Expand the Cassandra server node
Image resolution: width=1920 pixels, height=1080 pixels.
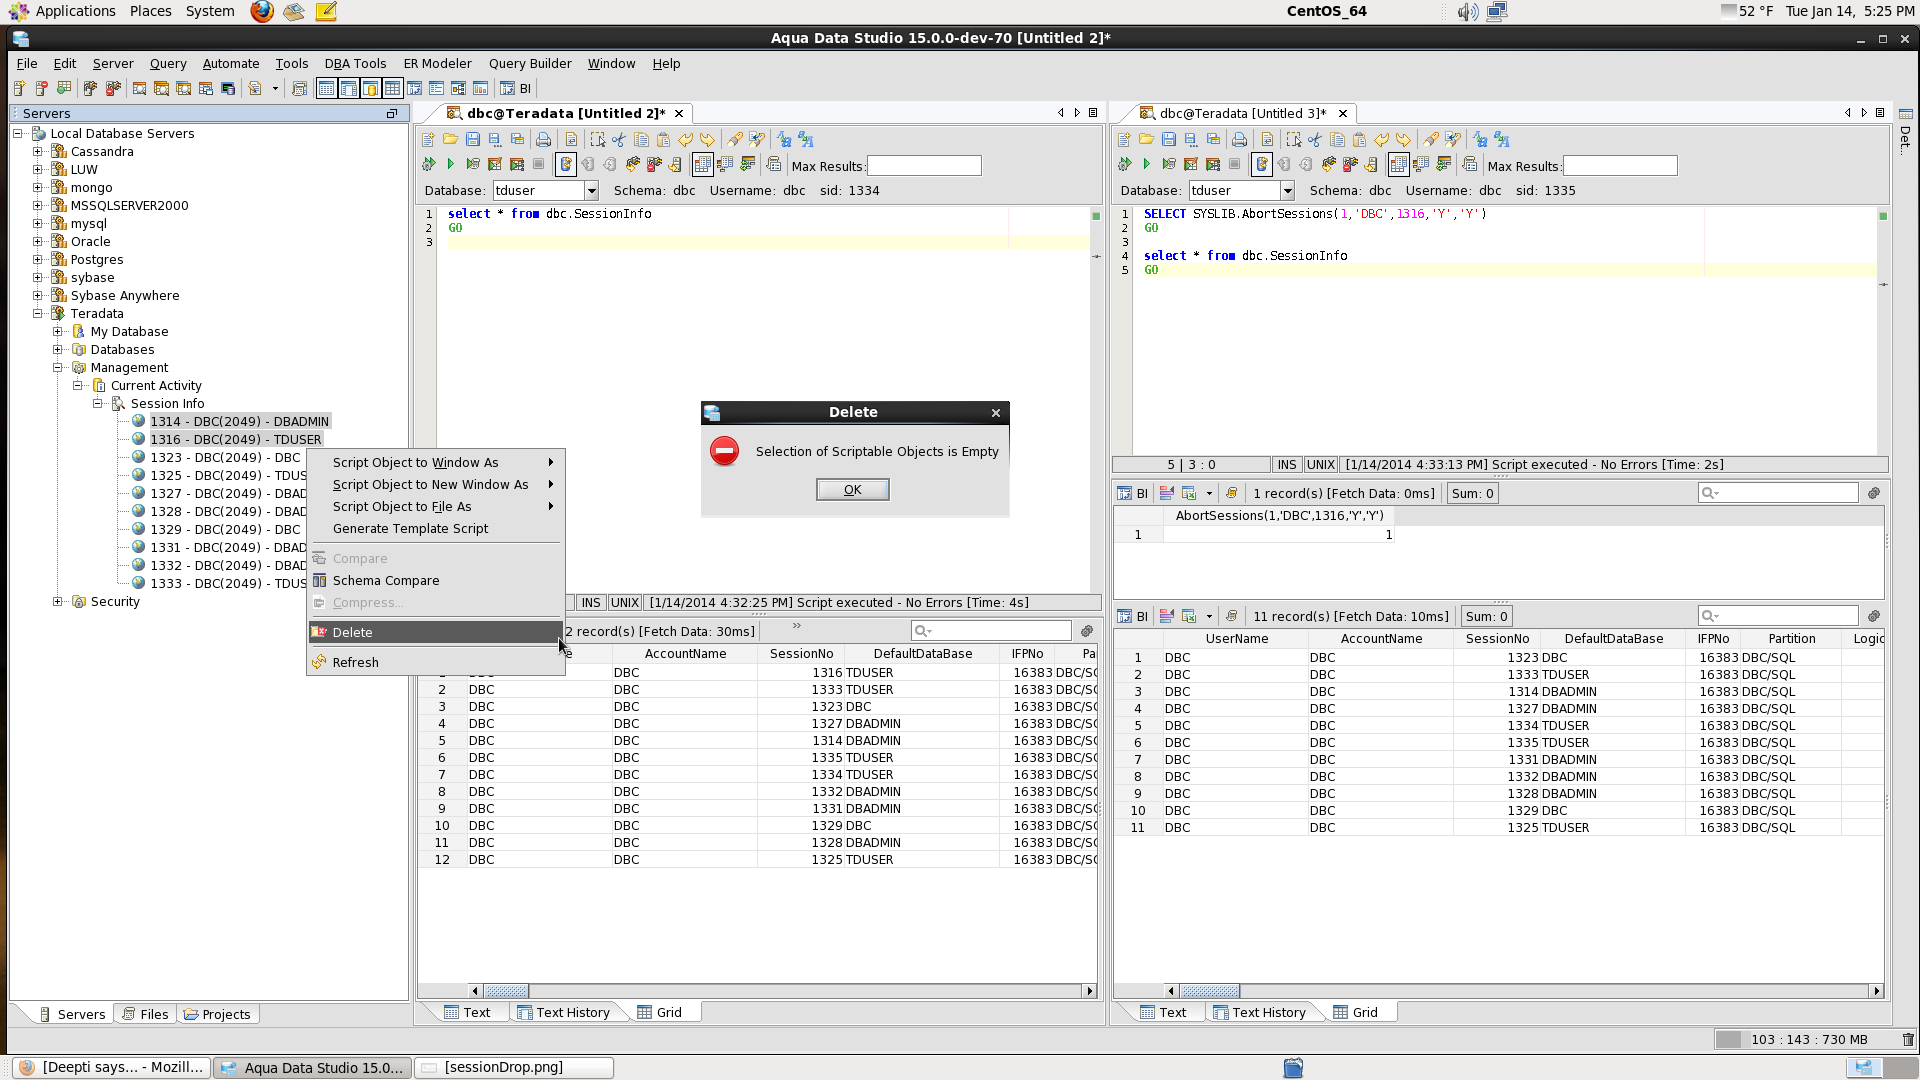pyautogui.click(x=38, y=152)
